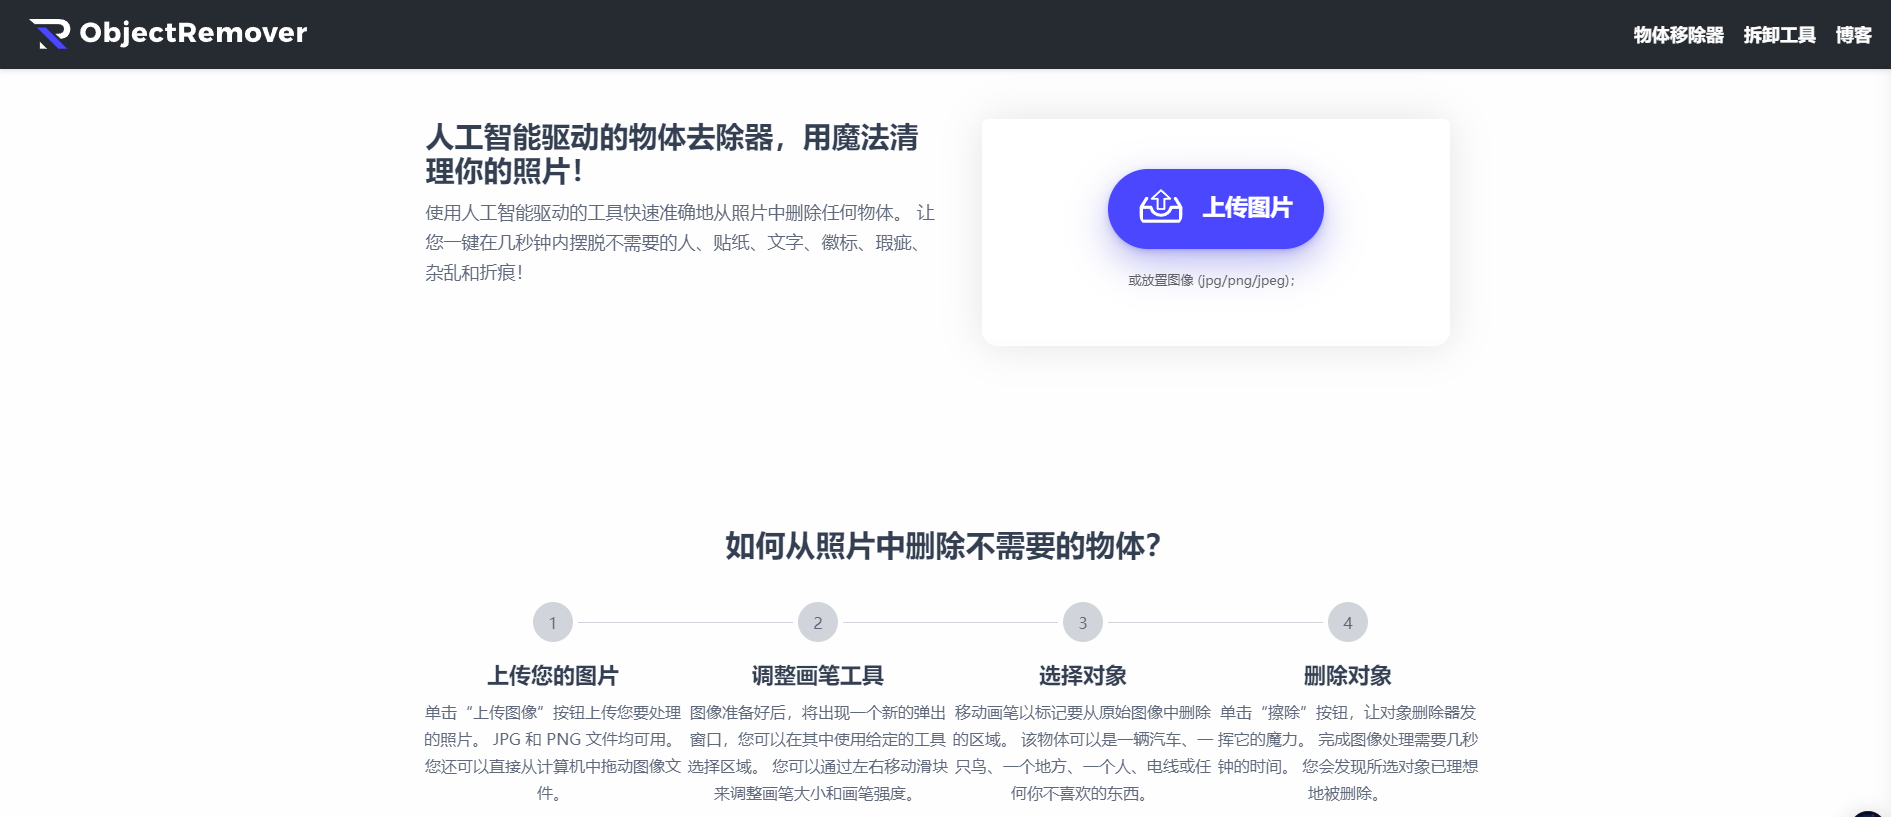The height and width of the screenshot is (817, 1891).
Task: Open the 物体移除器 menu item
Action: (x=1678, y=35)
